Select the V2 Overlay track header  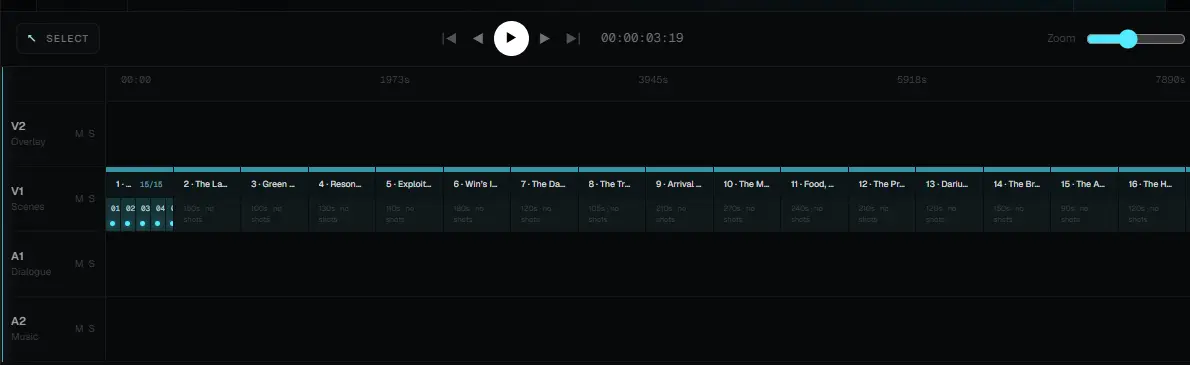(x=54, y=134)
